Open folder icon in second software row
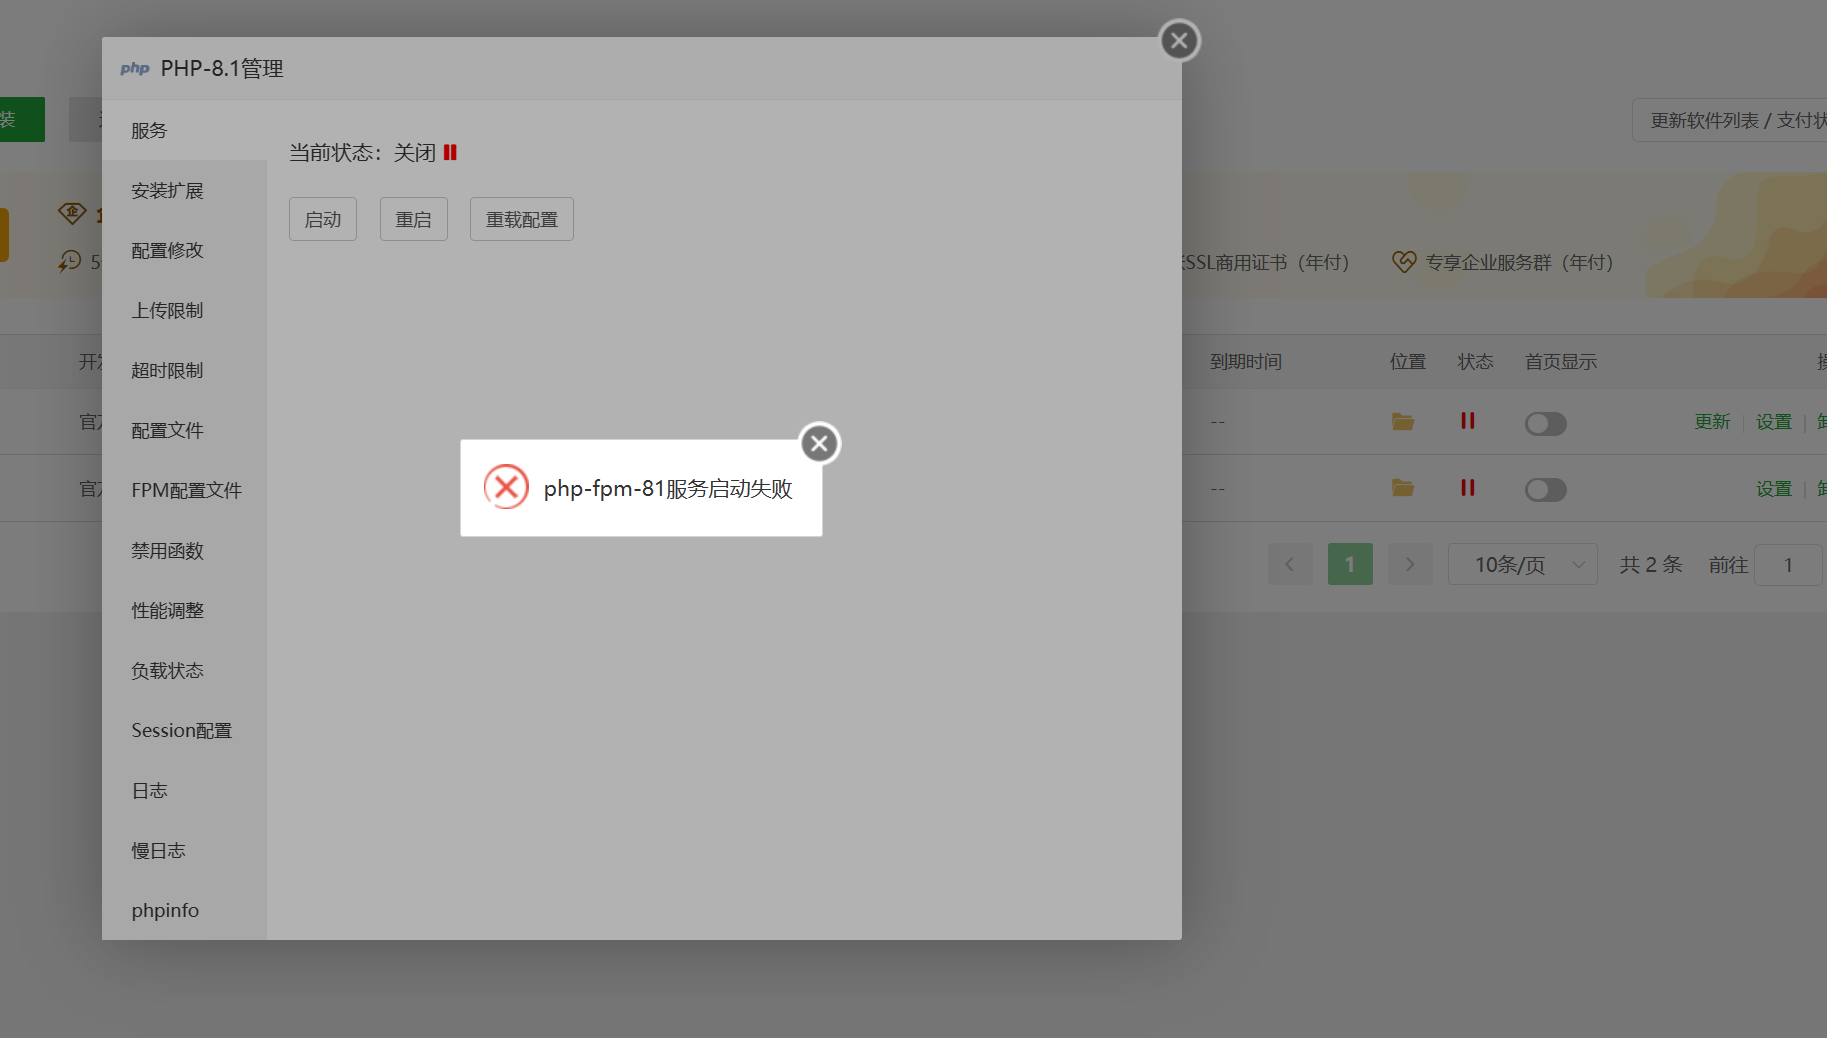Screen dimensions: 1827x1038 pyautogui.click(x=1403, y=488)
